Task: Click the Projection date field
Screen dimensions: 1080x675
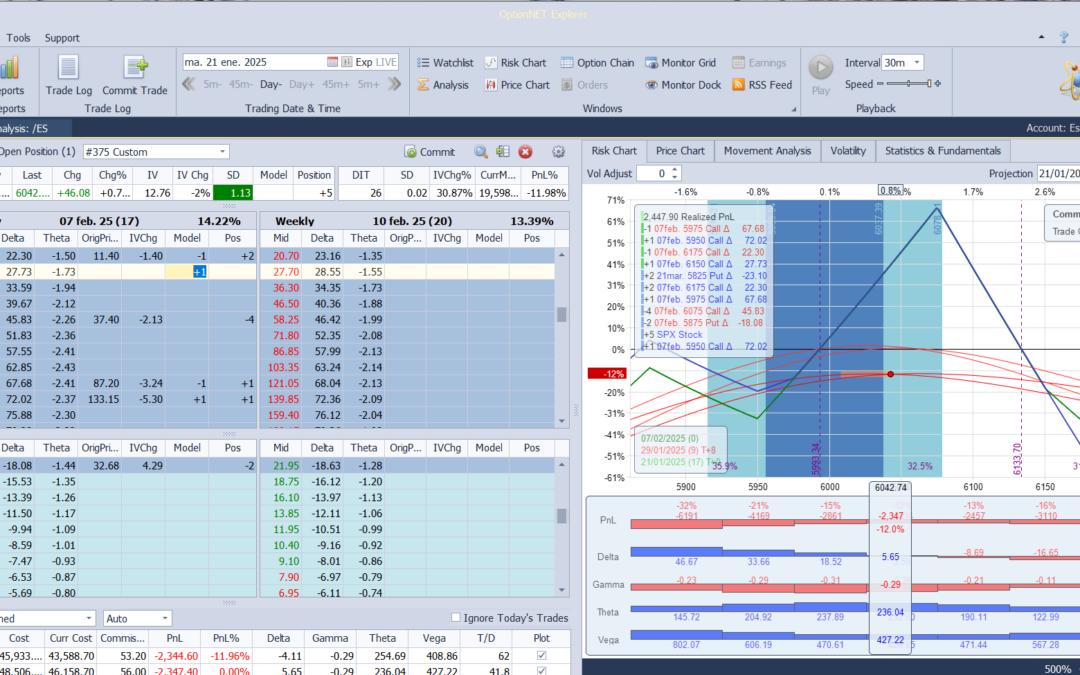Action: tap(1058, 174)
